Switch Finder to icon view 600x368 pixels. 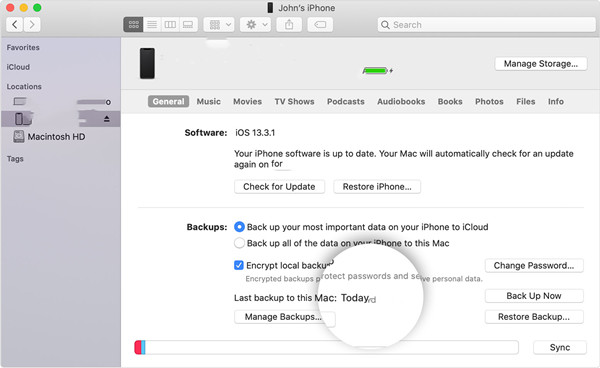pyautogui.click(x=133, y=24)
